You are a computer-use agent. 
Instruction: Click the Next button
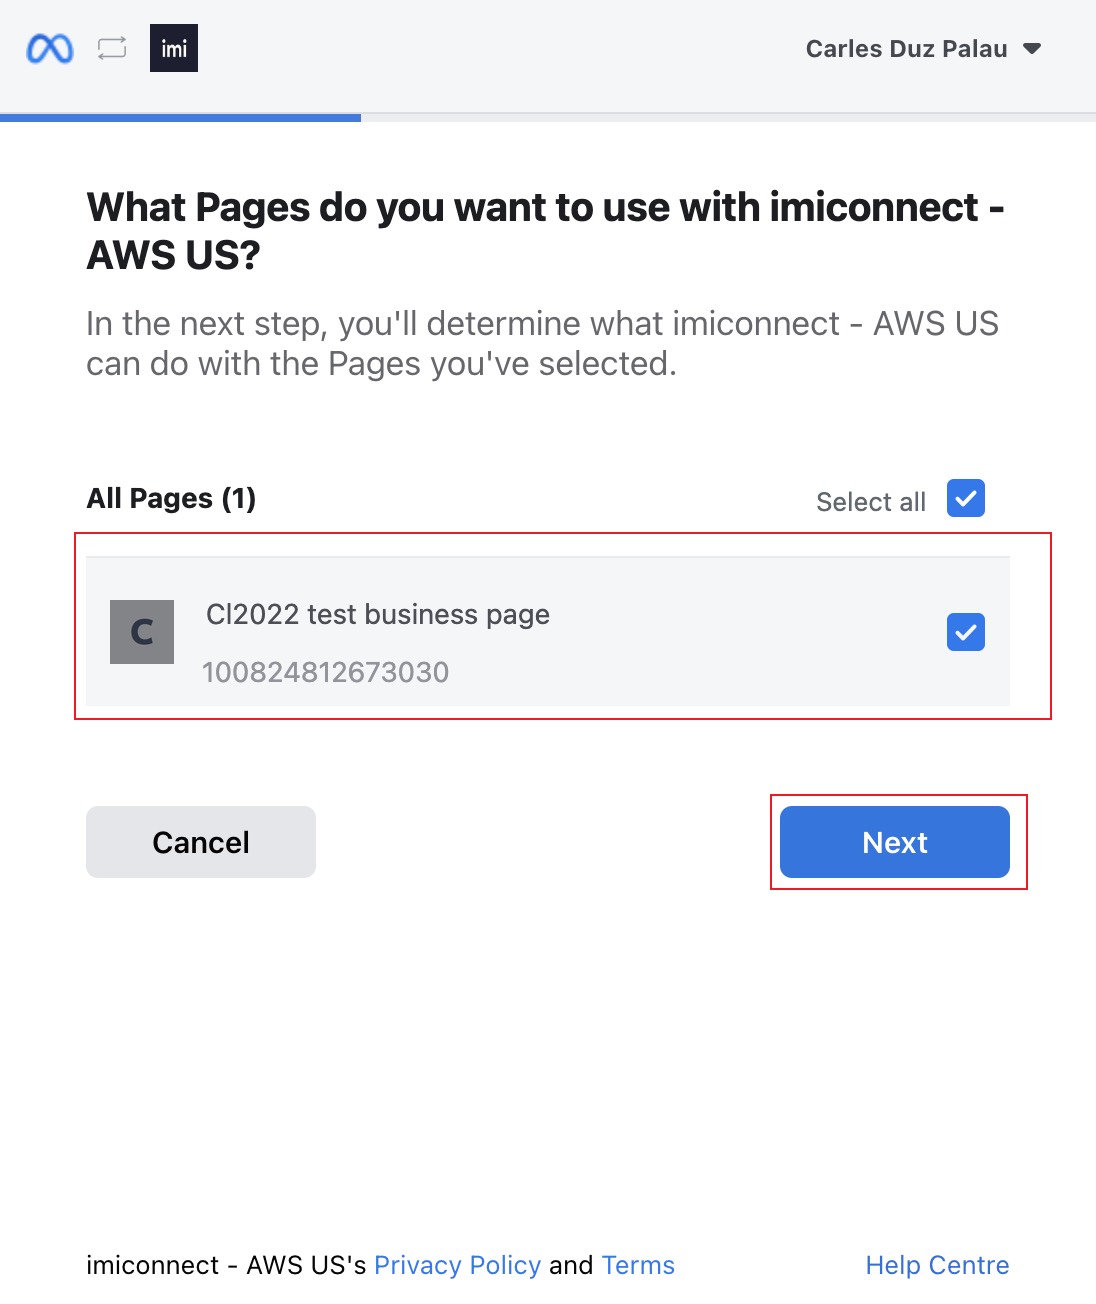[895, 842]
